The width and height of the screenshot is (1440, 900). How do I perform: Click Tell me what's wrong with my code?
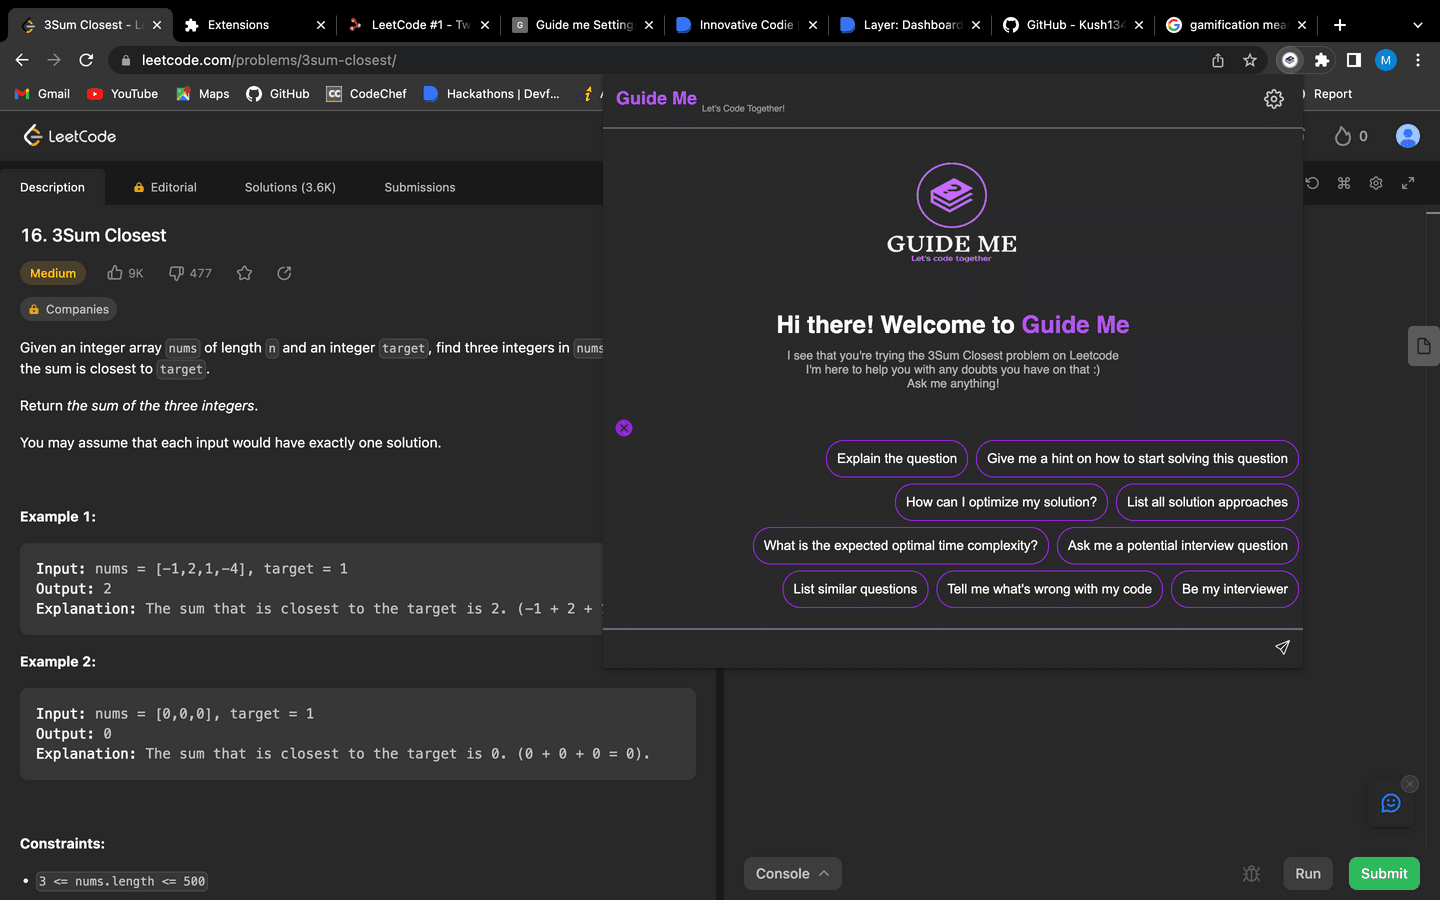point(1049,589)
